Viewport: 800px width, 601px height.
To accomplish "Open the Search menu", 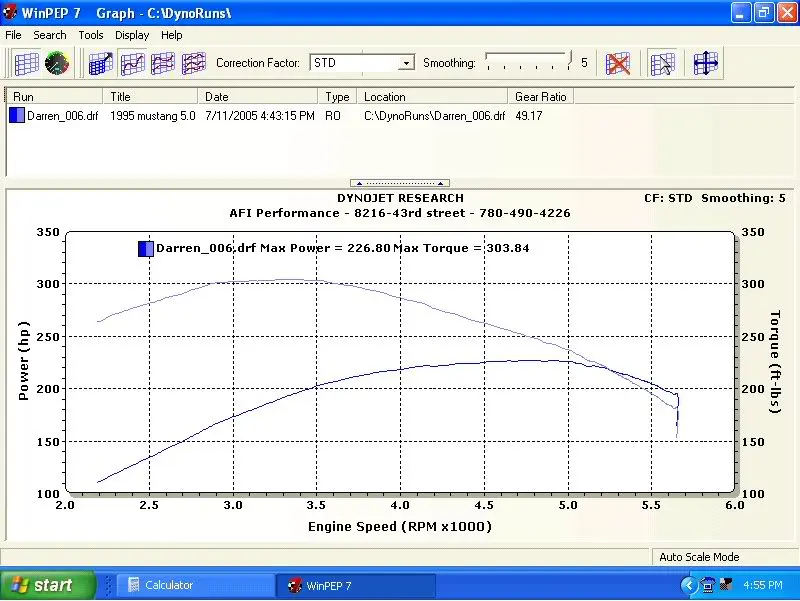I will coord(49,35).
